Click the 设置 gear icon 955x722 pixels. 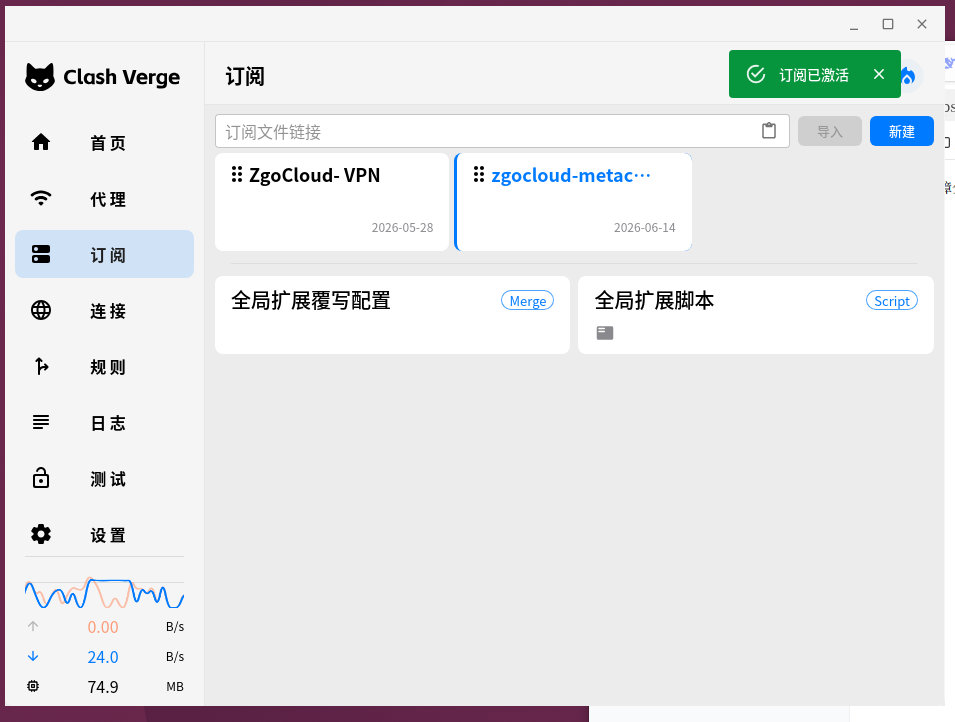point(41,534)
